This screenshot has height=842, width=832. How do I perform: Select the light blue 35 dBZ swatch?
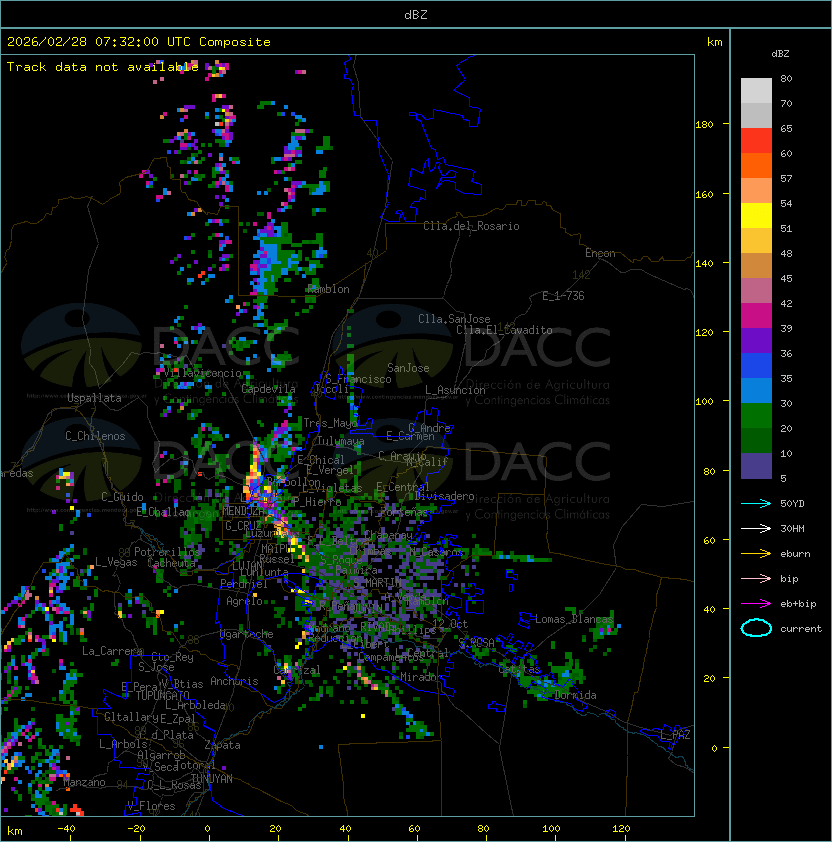click(756, 391)
